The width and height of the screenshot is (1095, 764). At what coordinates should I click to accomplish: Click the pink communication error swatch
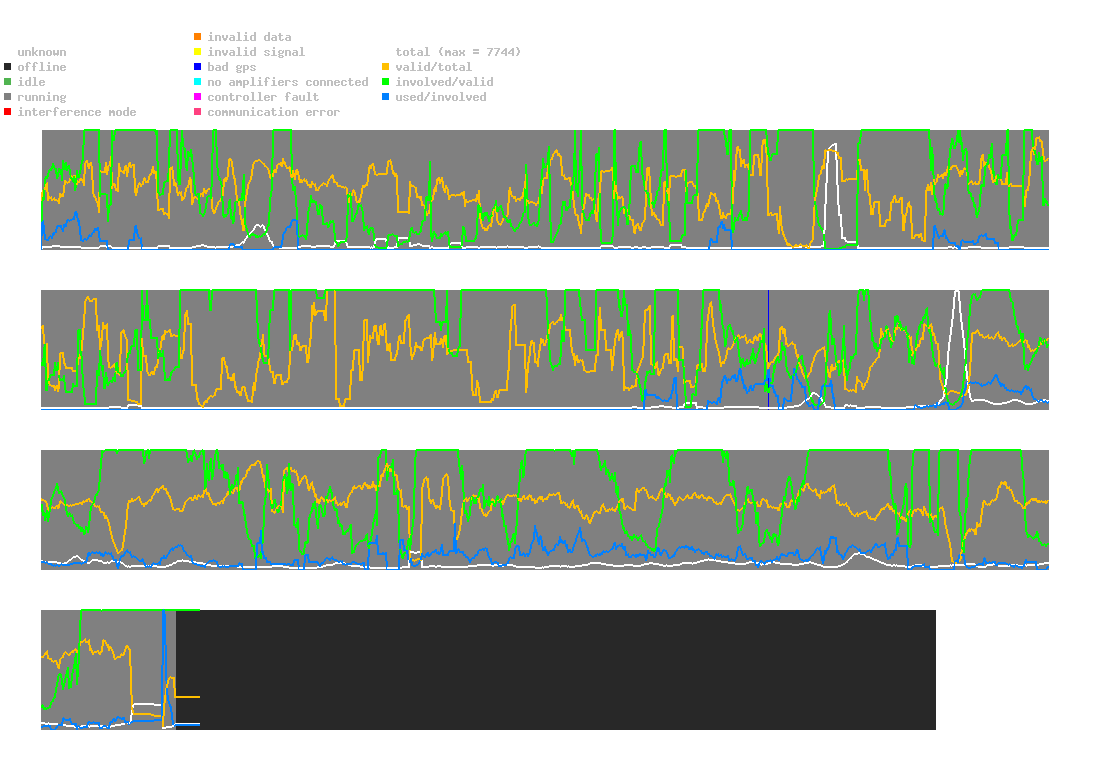pyautogui.click(x=198, y=112)
